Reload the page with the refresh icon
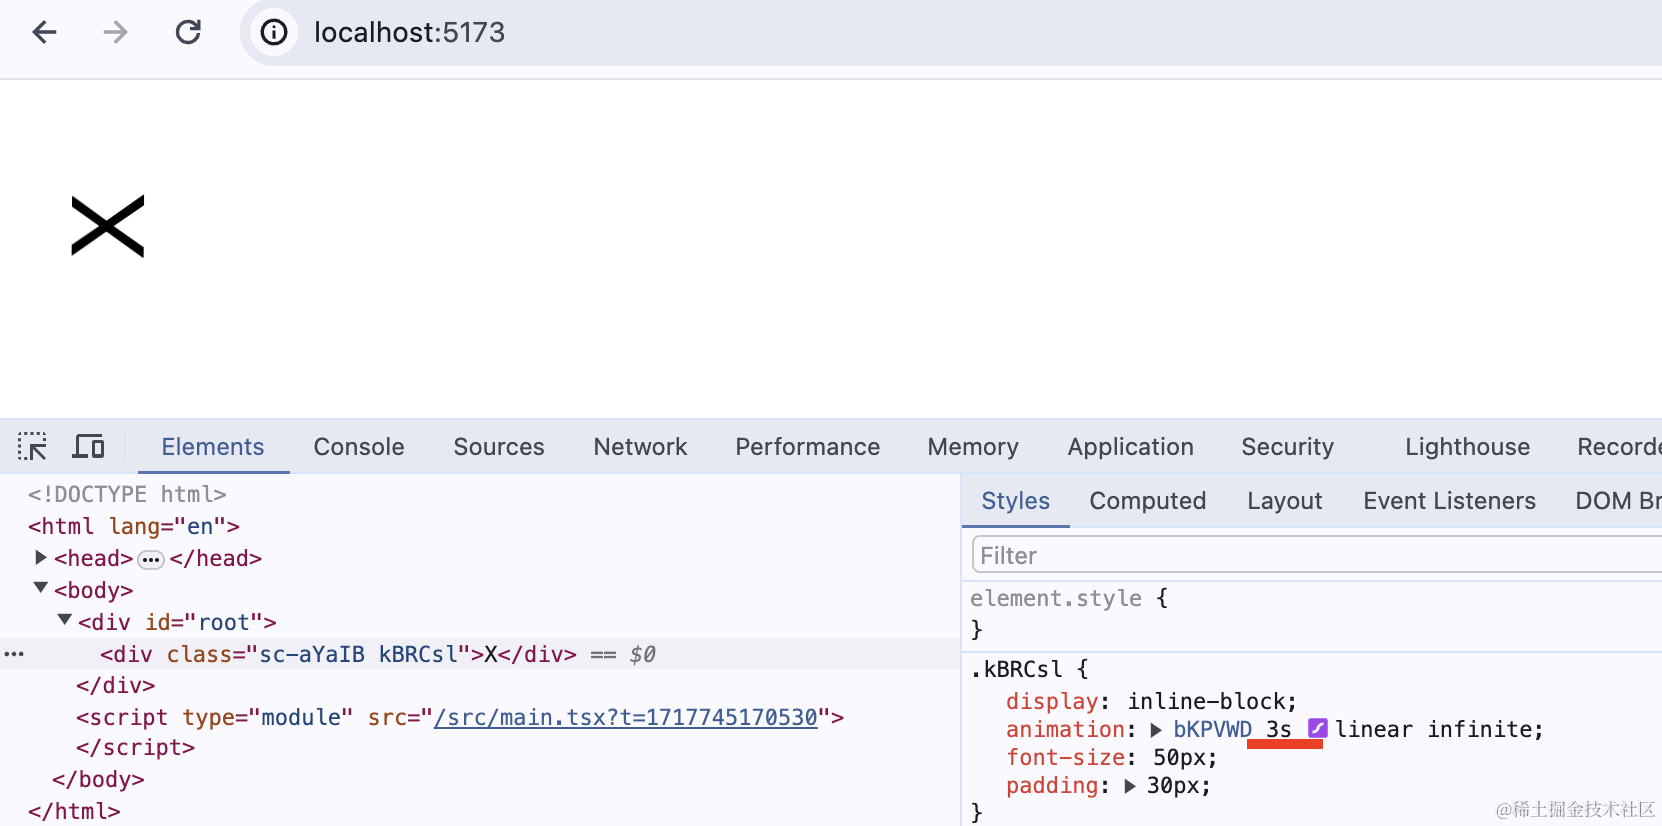The width and height of the screenshot is (1662, 826). (188, 33)
